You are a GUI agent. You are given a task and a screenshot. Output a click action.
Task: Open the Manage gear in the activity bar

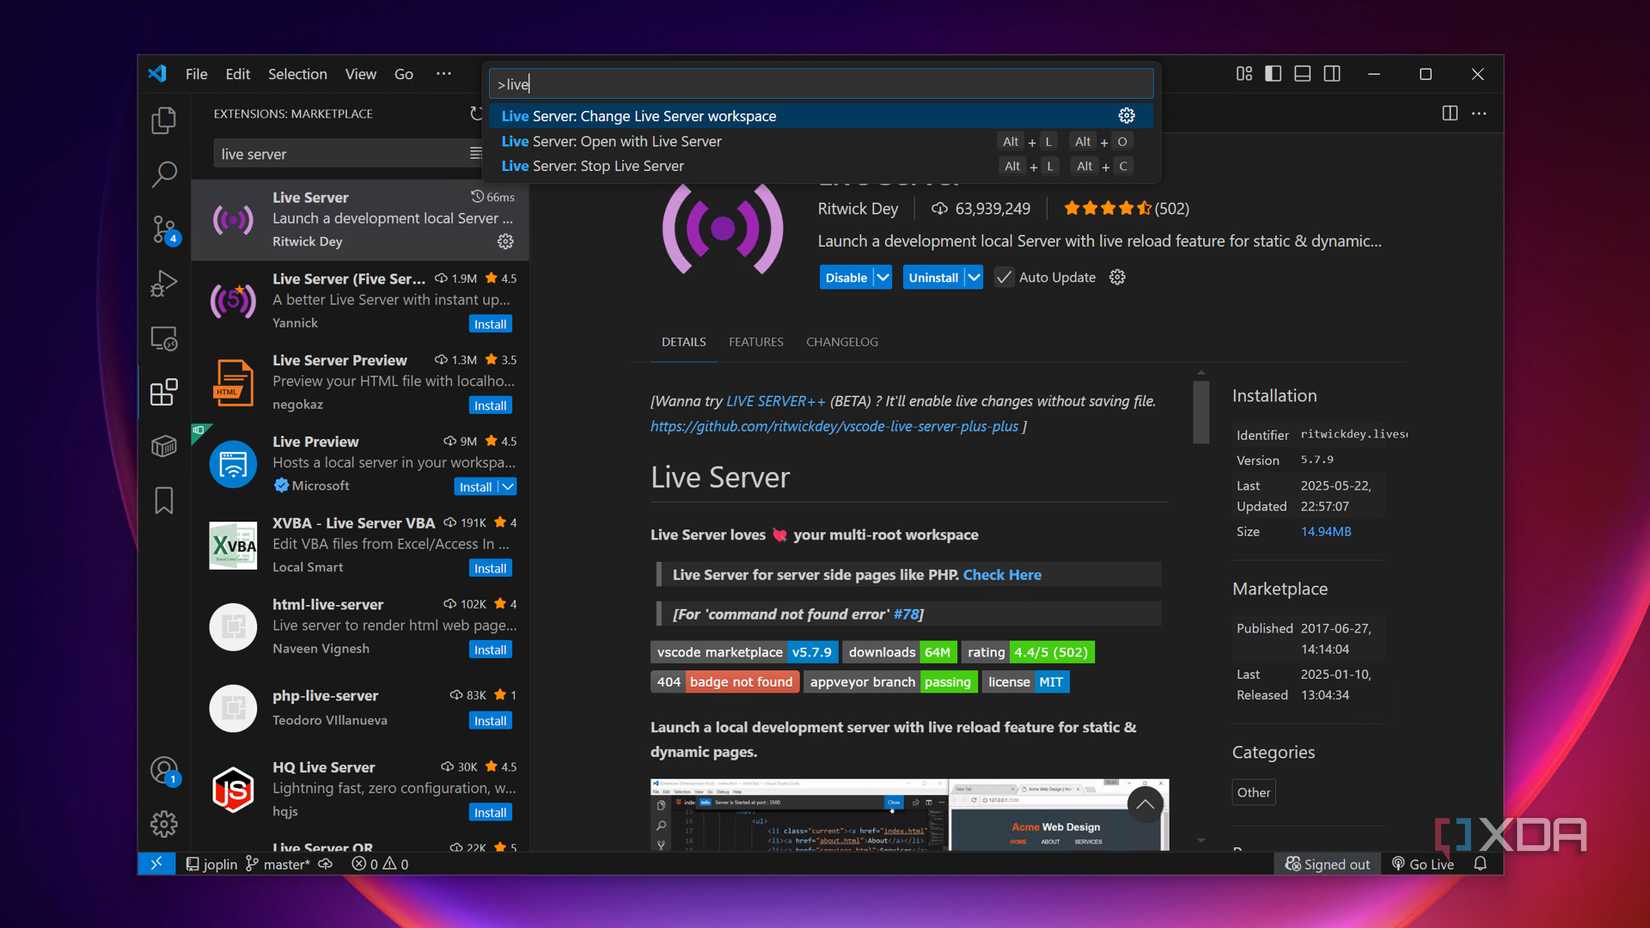tap(163, 823)
